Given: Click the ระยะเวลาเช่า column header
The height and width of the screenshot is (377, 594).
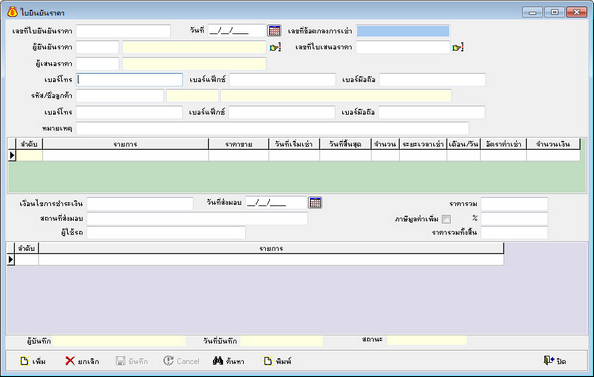Looking at the screenshot, I should 423,144.
